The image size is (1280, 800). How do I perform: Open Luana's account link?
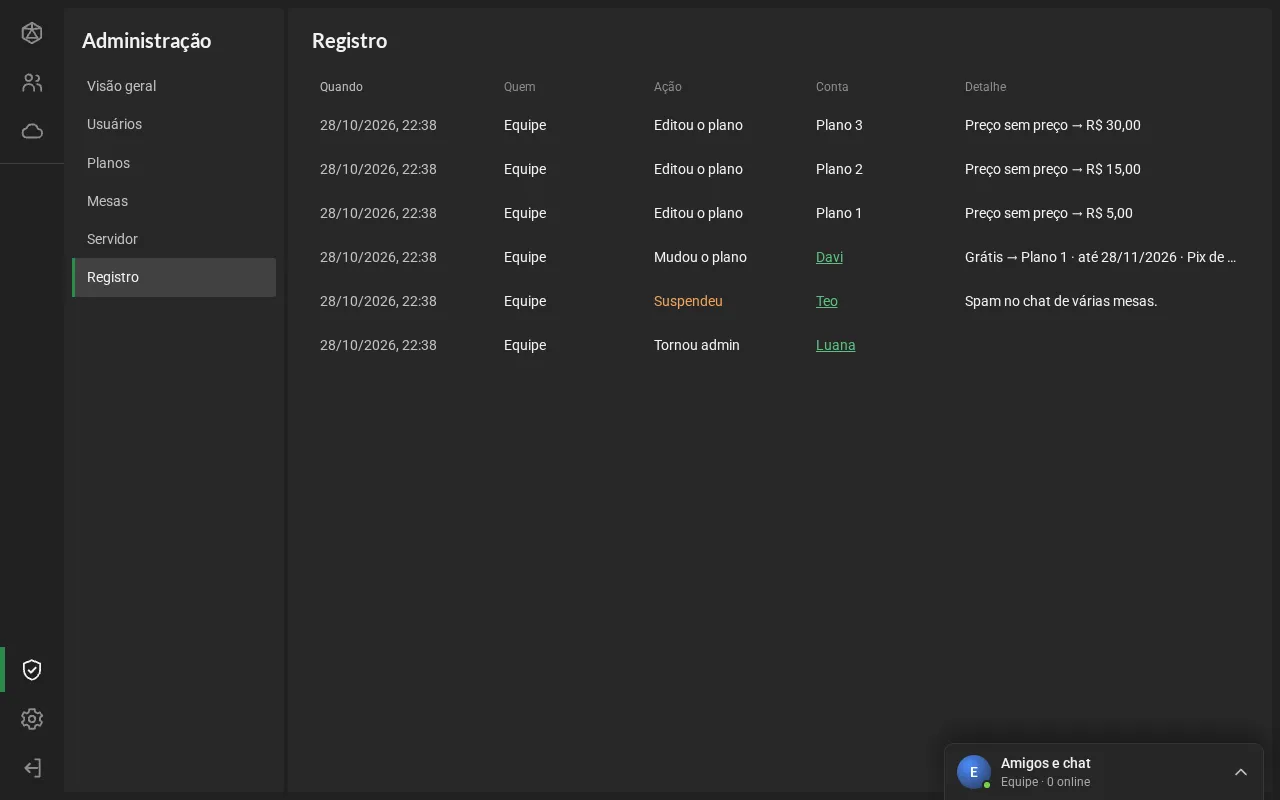(x=835, y=345)
